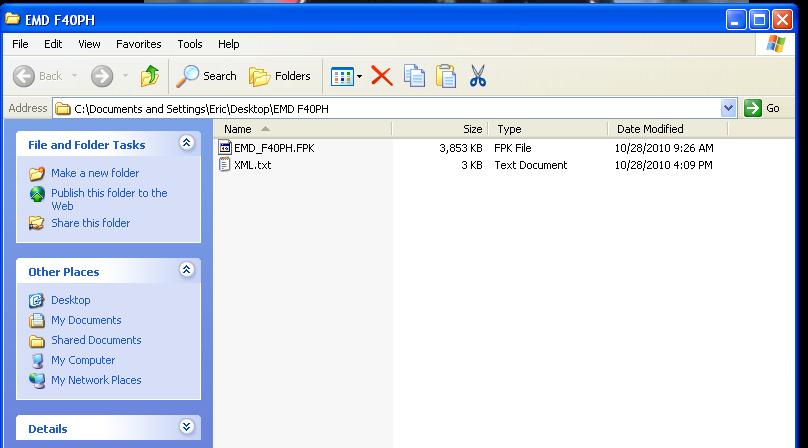
Task: Collapse the Other Places panel
Action: (x=187, y=270)
